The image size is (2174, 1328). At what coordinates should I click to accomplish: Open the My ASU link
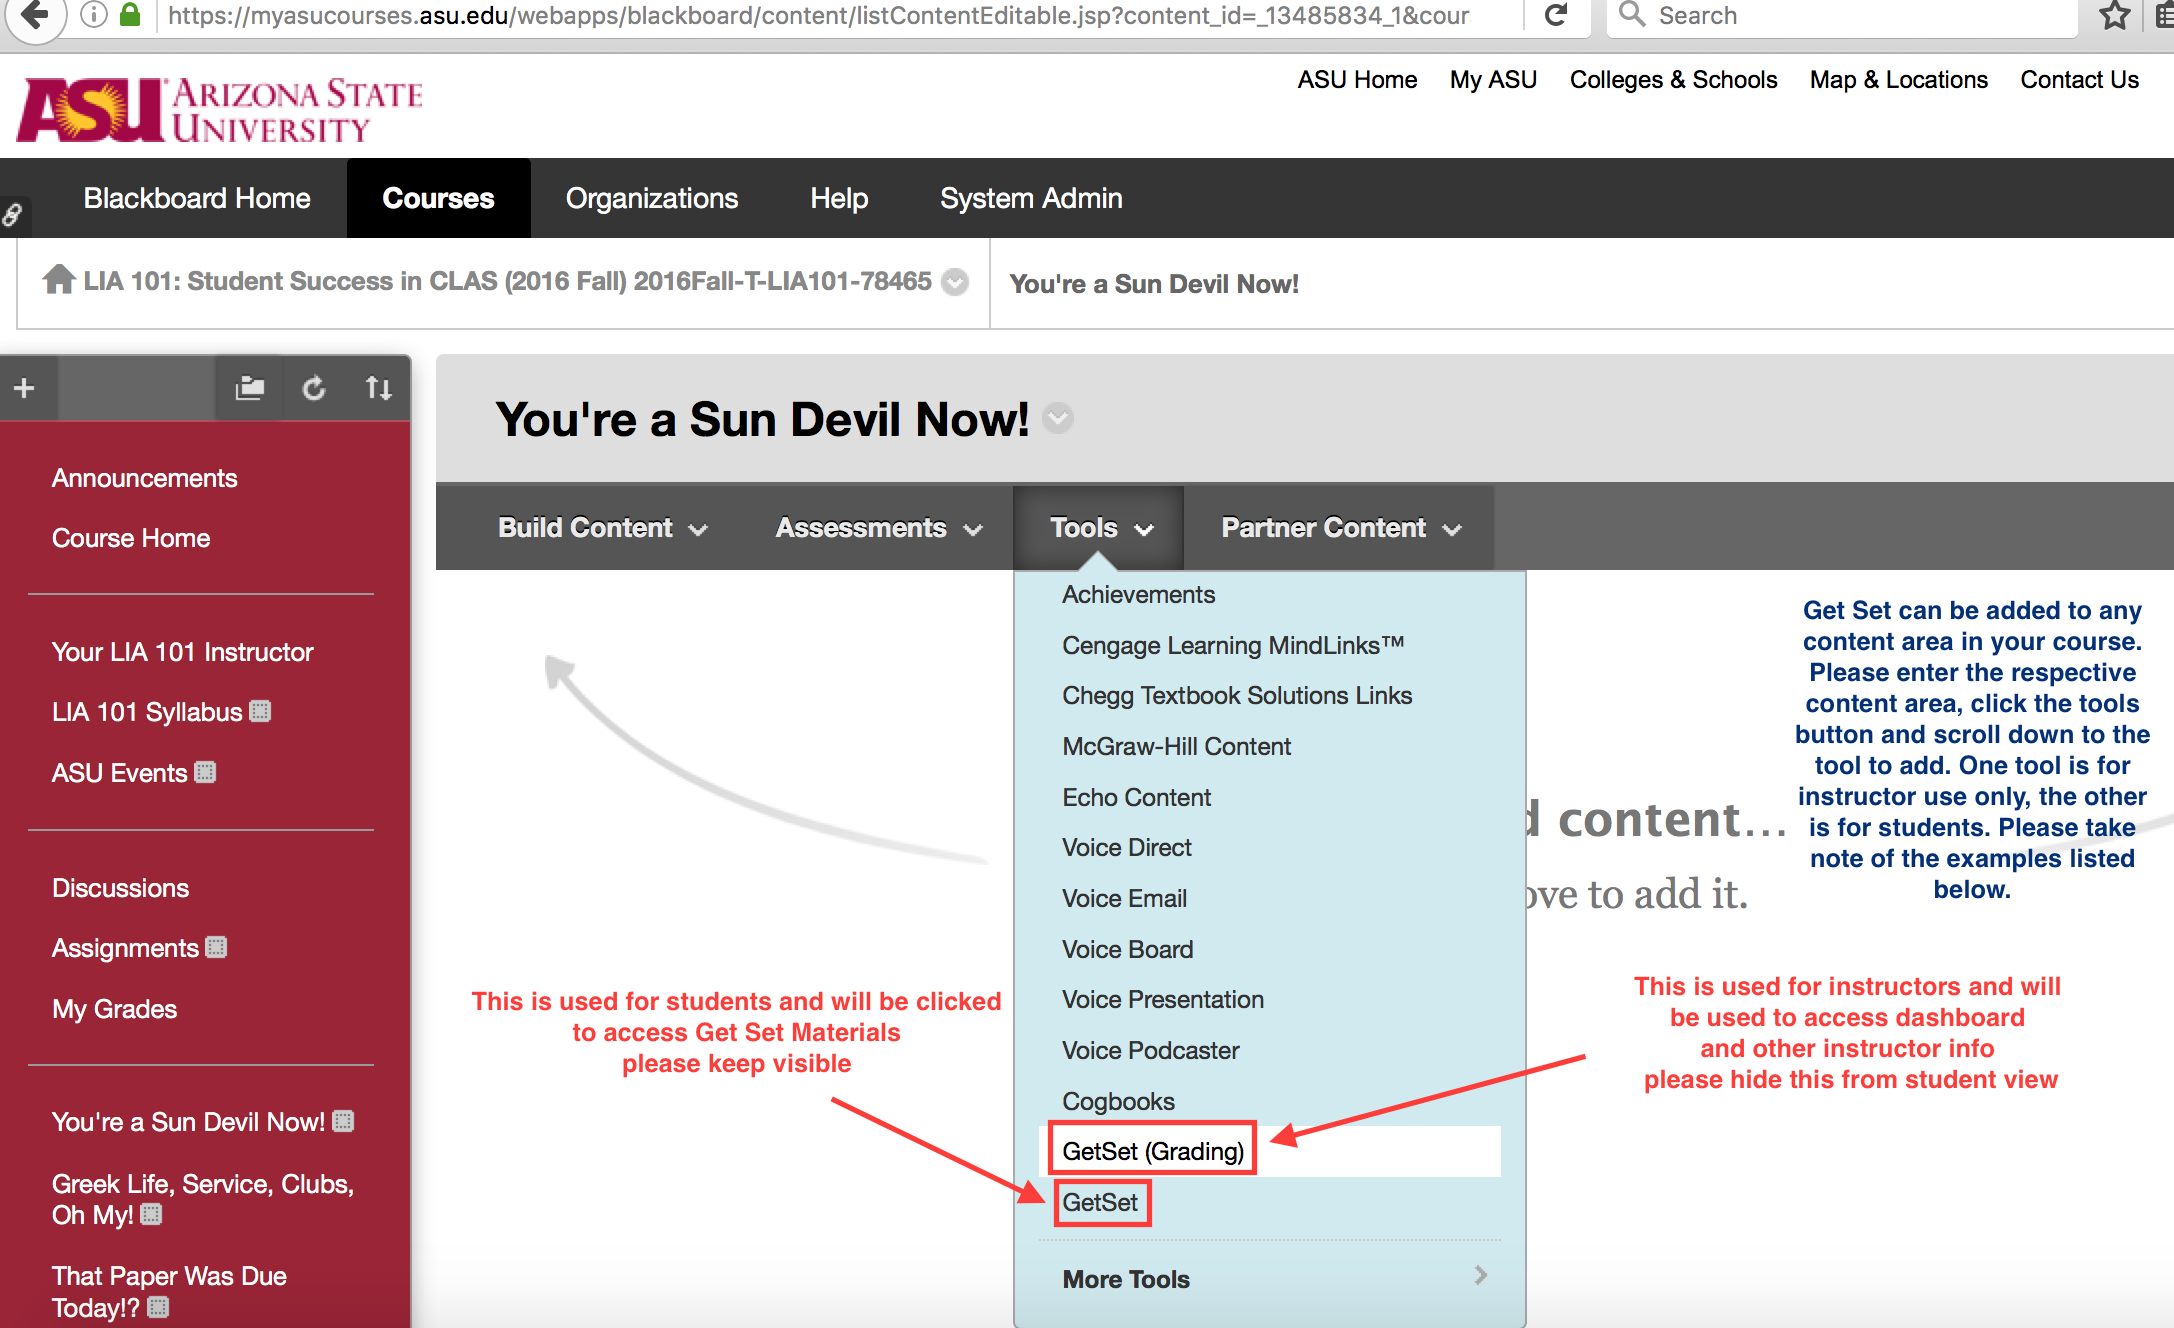(1493, 80)
